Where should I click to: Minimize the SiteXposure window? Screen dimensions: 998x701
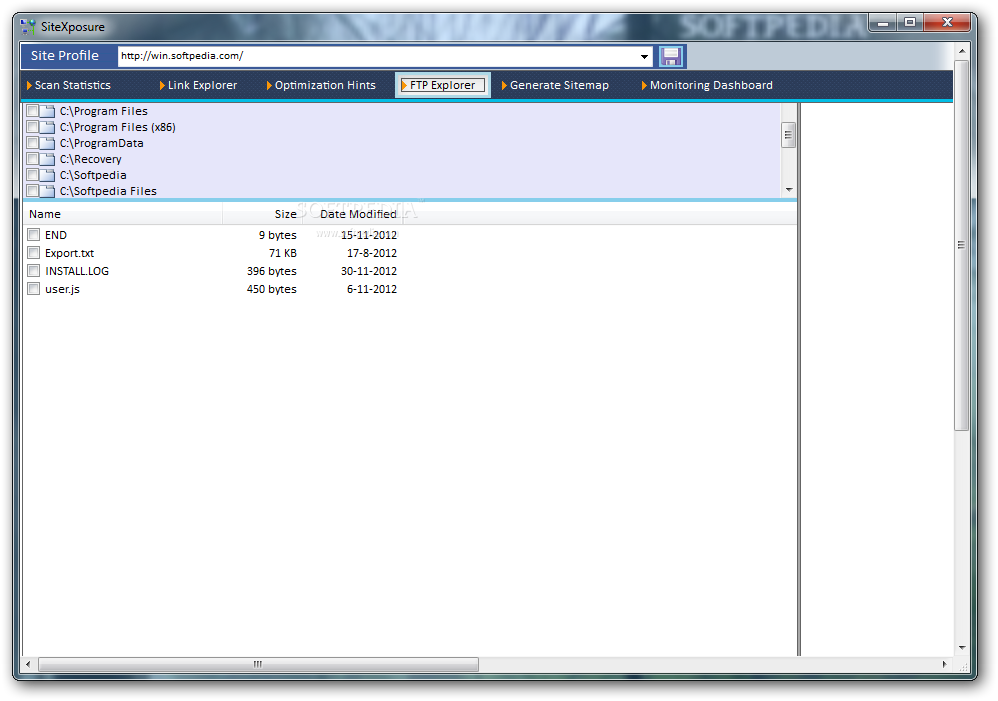883,23
